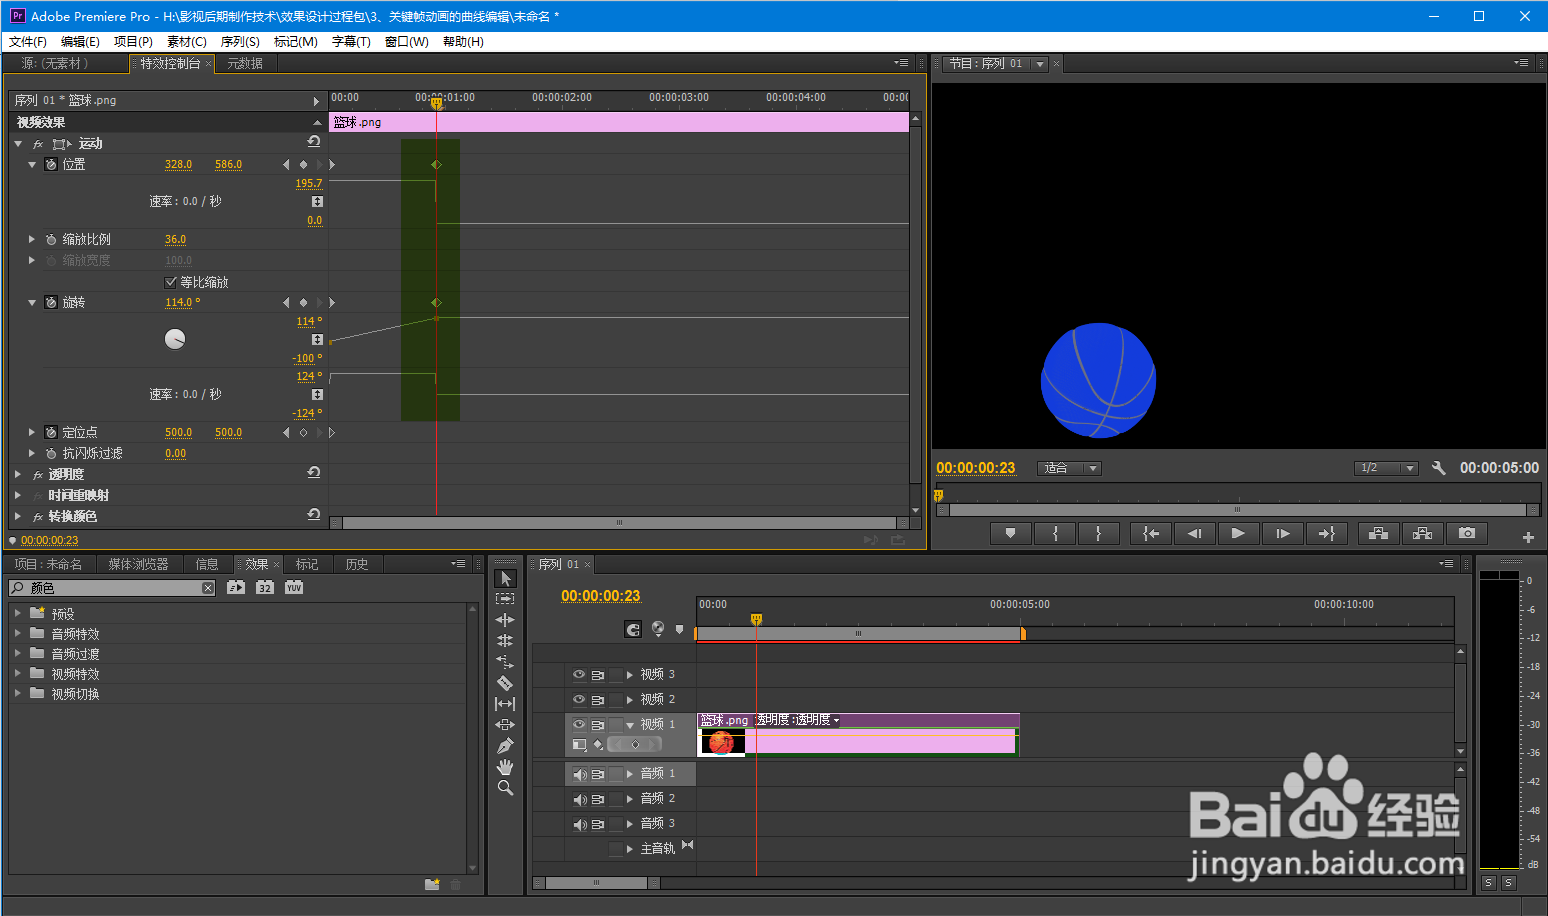Image resolution: width=1548 pixels, height=916 pixels.
Task: Open the 文件(F) menu
Action: coord(28,41)
